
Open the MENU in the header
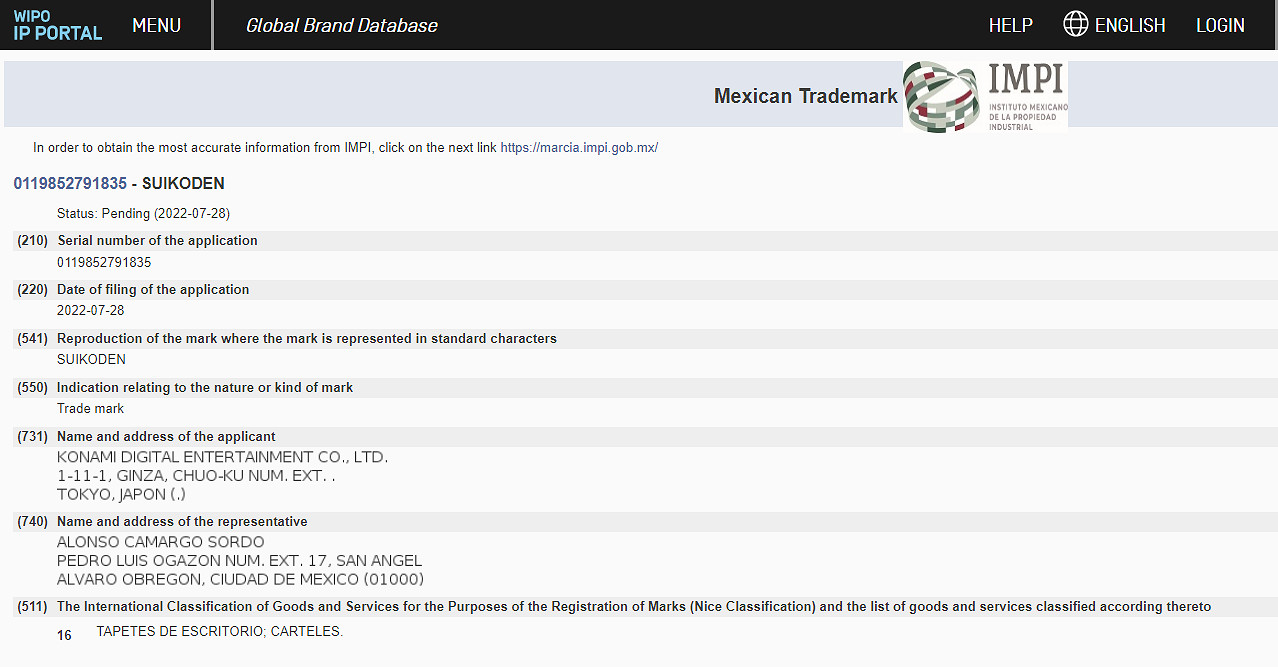[x=156, y=25]
